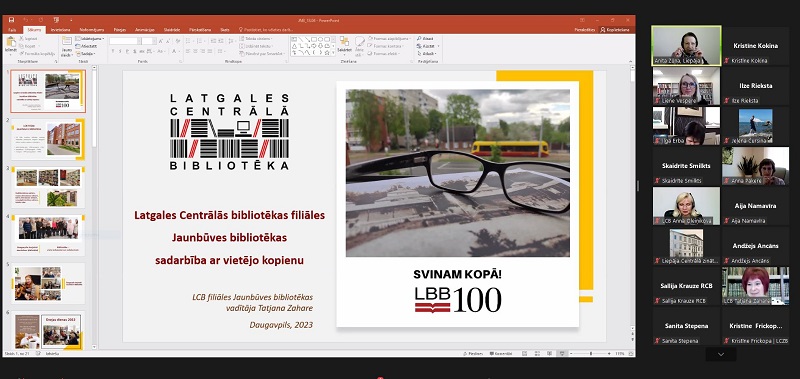Viewport: 800px width, 379px height.
Task: Click the Atiestatīt reset button
Action: (x=87, y=46)
